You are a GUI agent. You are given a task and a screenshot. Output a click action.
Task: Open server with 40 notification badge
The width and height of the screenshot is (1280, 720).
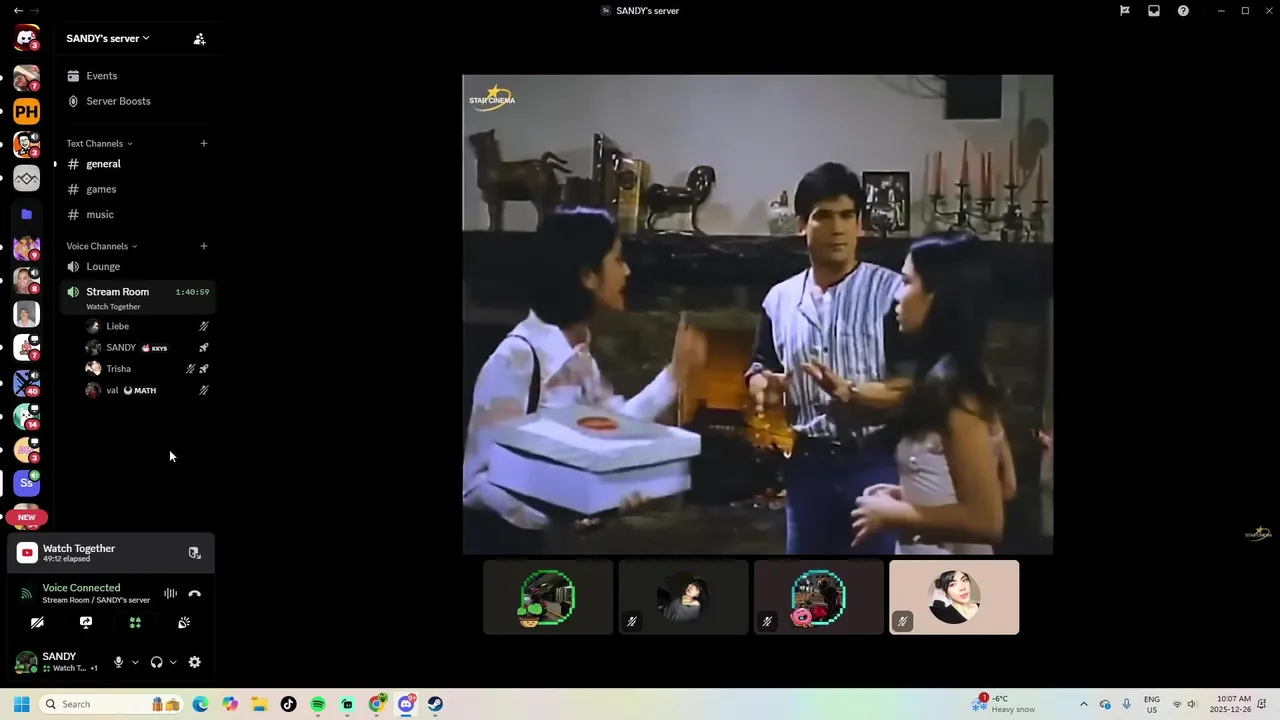(26, 382)
